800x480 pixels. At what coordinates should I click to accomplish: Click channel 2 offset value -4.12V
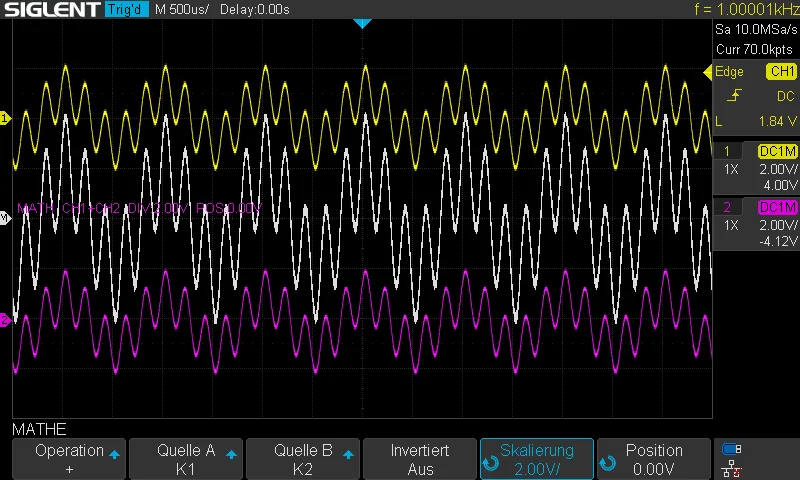pyautogui.click(x=778, y=241)
